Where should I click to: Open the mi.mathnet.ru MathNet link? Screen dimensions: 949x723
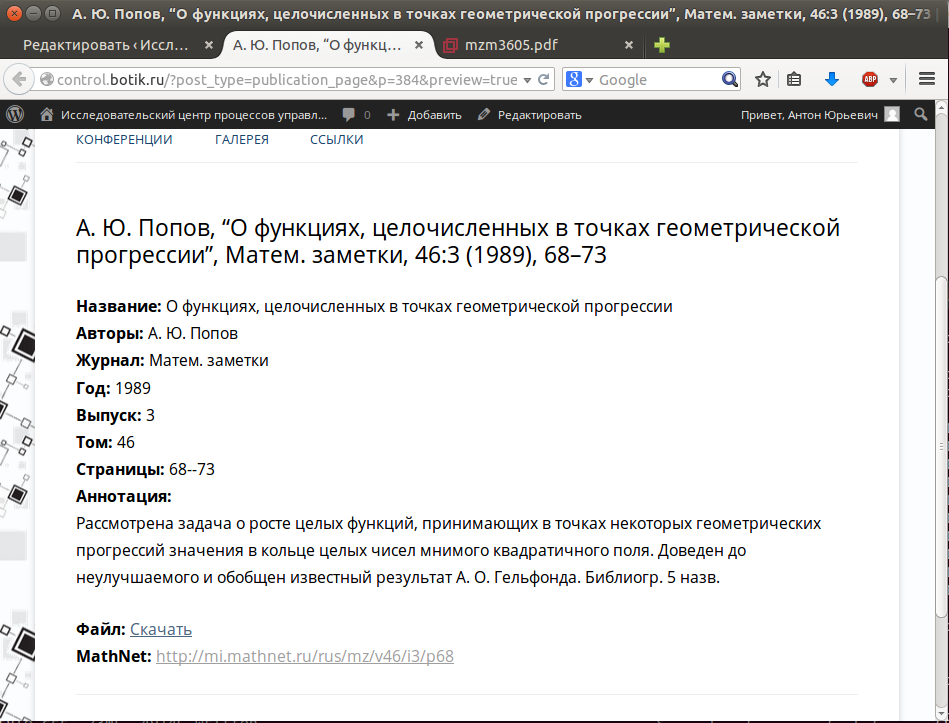pos(305,656)
